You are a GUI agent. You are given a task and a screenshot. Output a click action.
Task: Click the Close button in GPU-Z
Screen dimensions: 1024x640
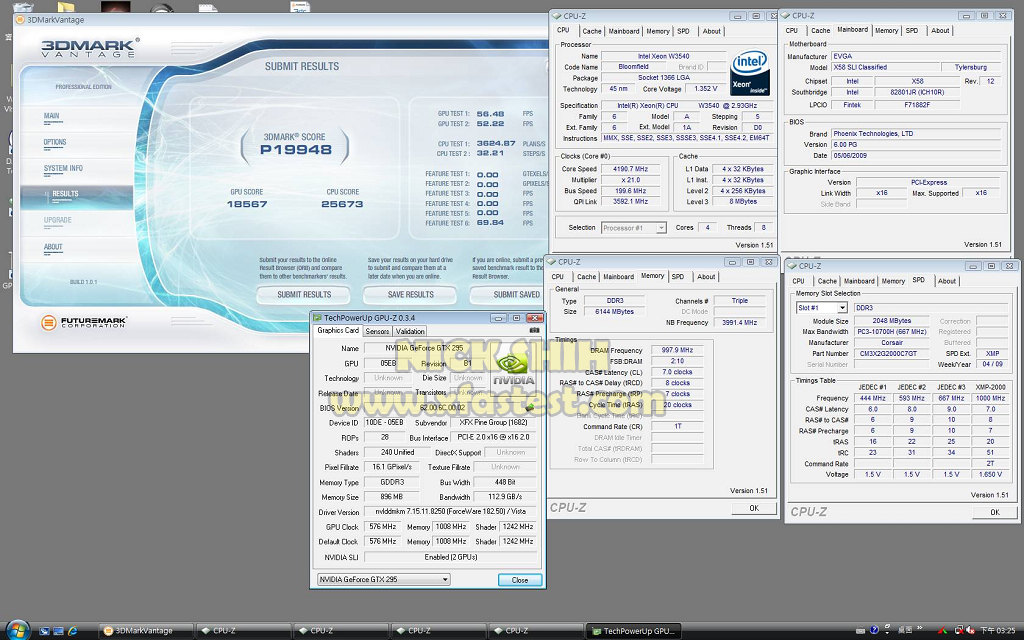pyautogui.click(x=520, y=579)
